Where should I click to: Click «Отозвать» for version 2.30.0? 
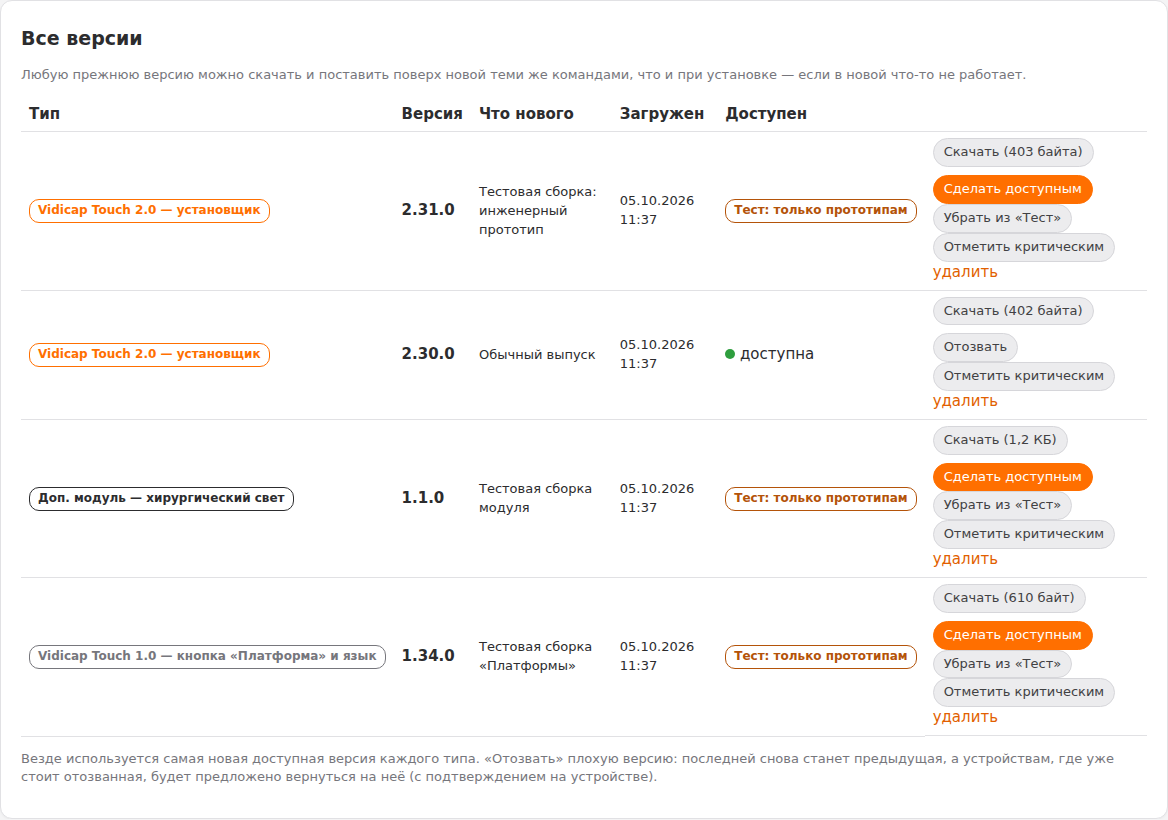point(975,347)
